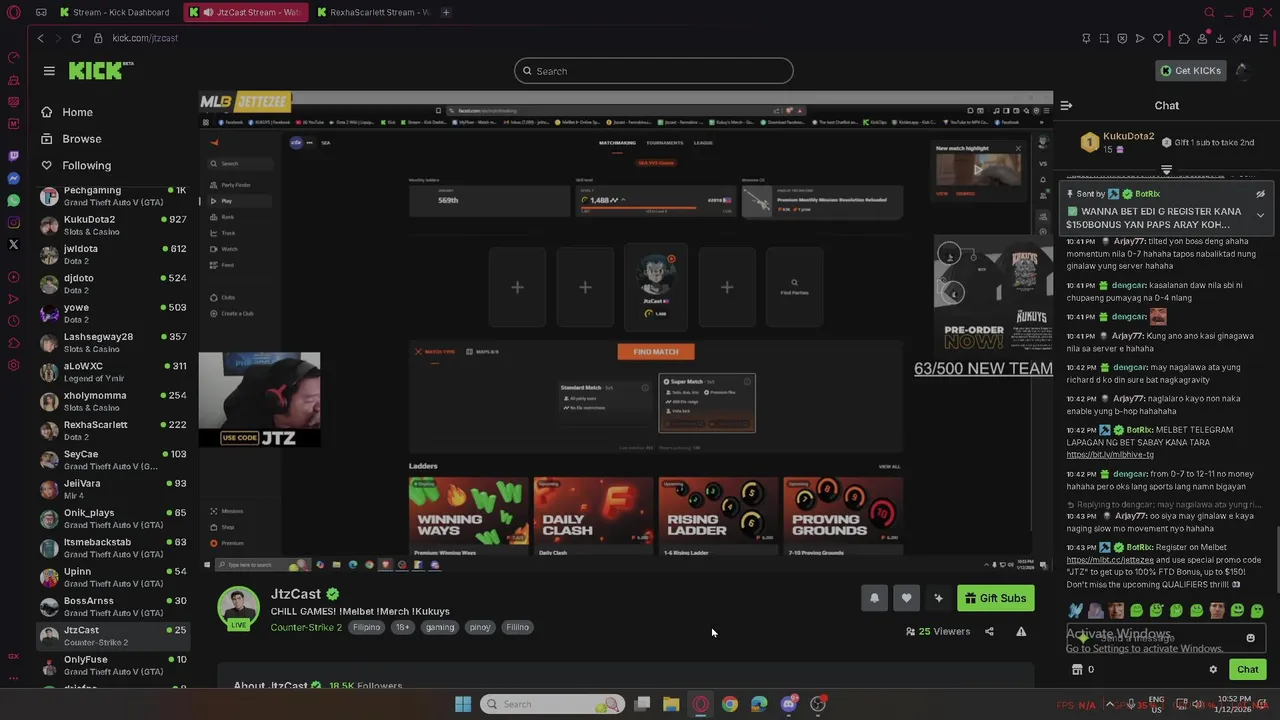Open Opera downloads icon
This screenshot has height=720, width=1280.
pyautogui.click(x=1220, y=38)
